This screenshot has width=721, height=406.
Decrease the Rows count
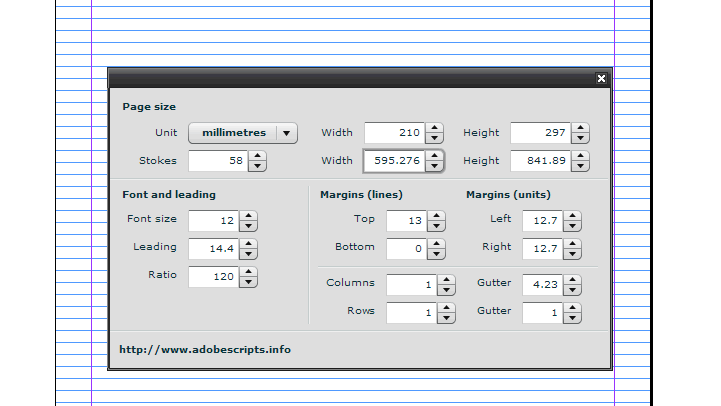click(446, 318)
